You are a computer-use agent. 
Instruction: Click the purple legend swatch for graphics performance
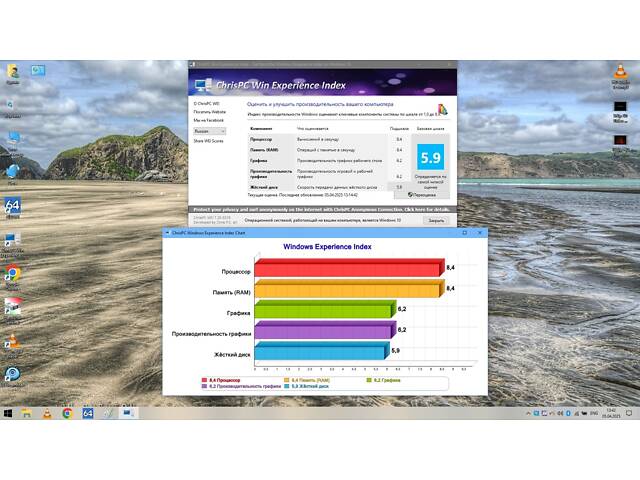(x=204, y=386)
